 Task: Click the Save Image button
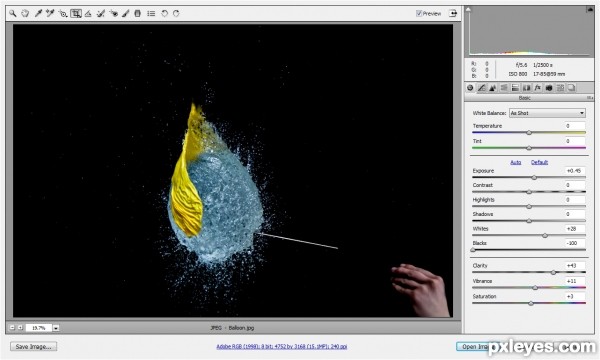(x=34, y=347)
